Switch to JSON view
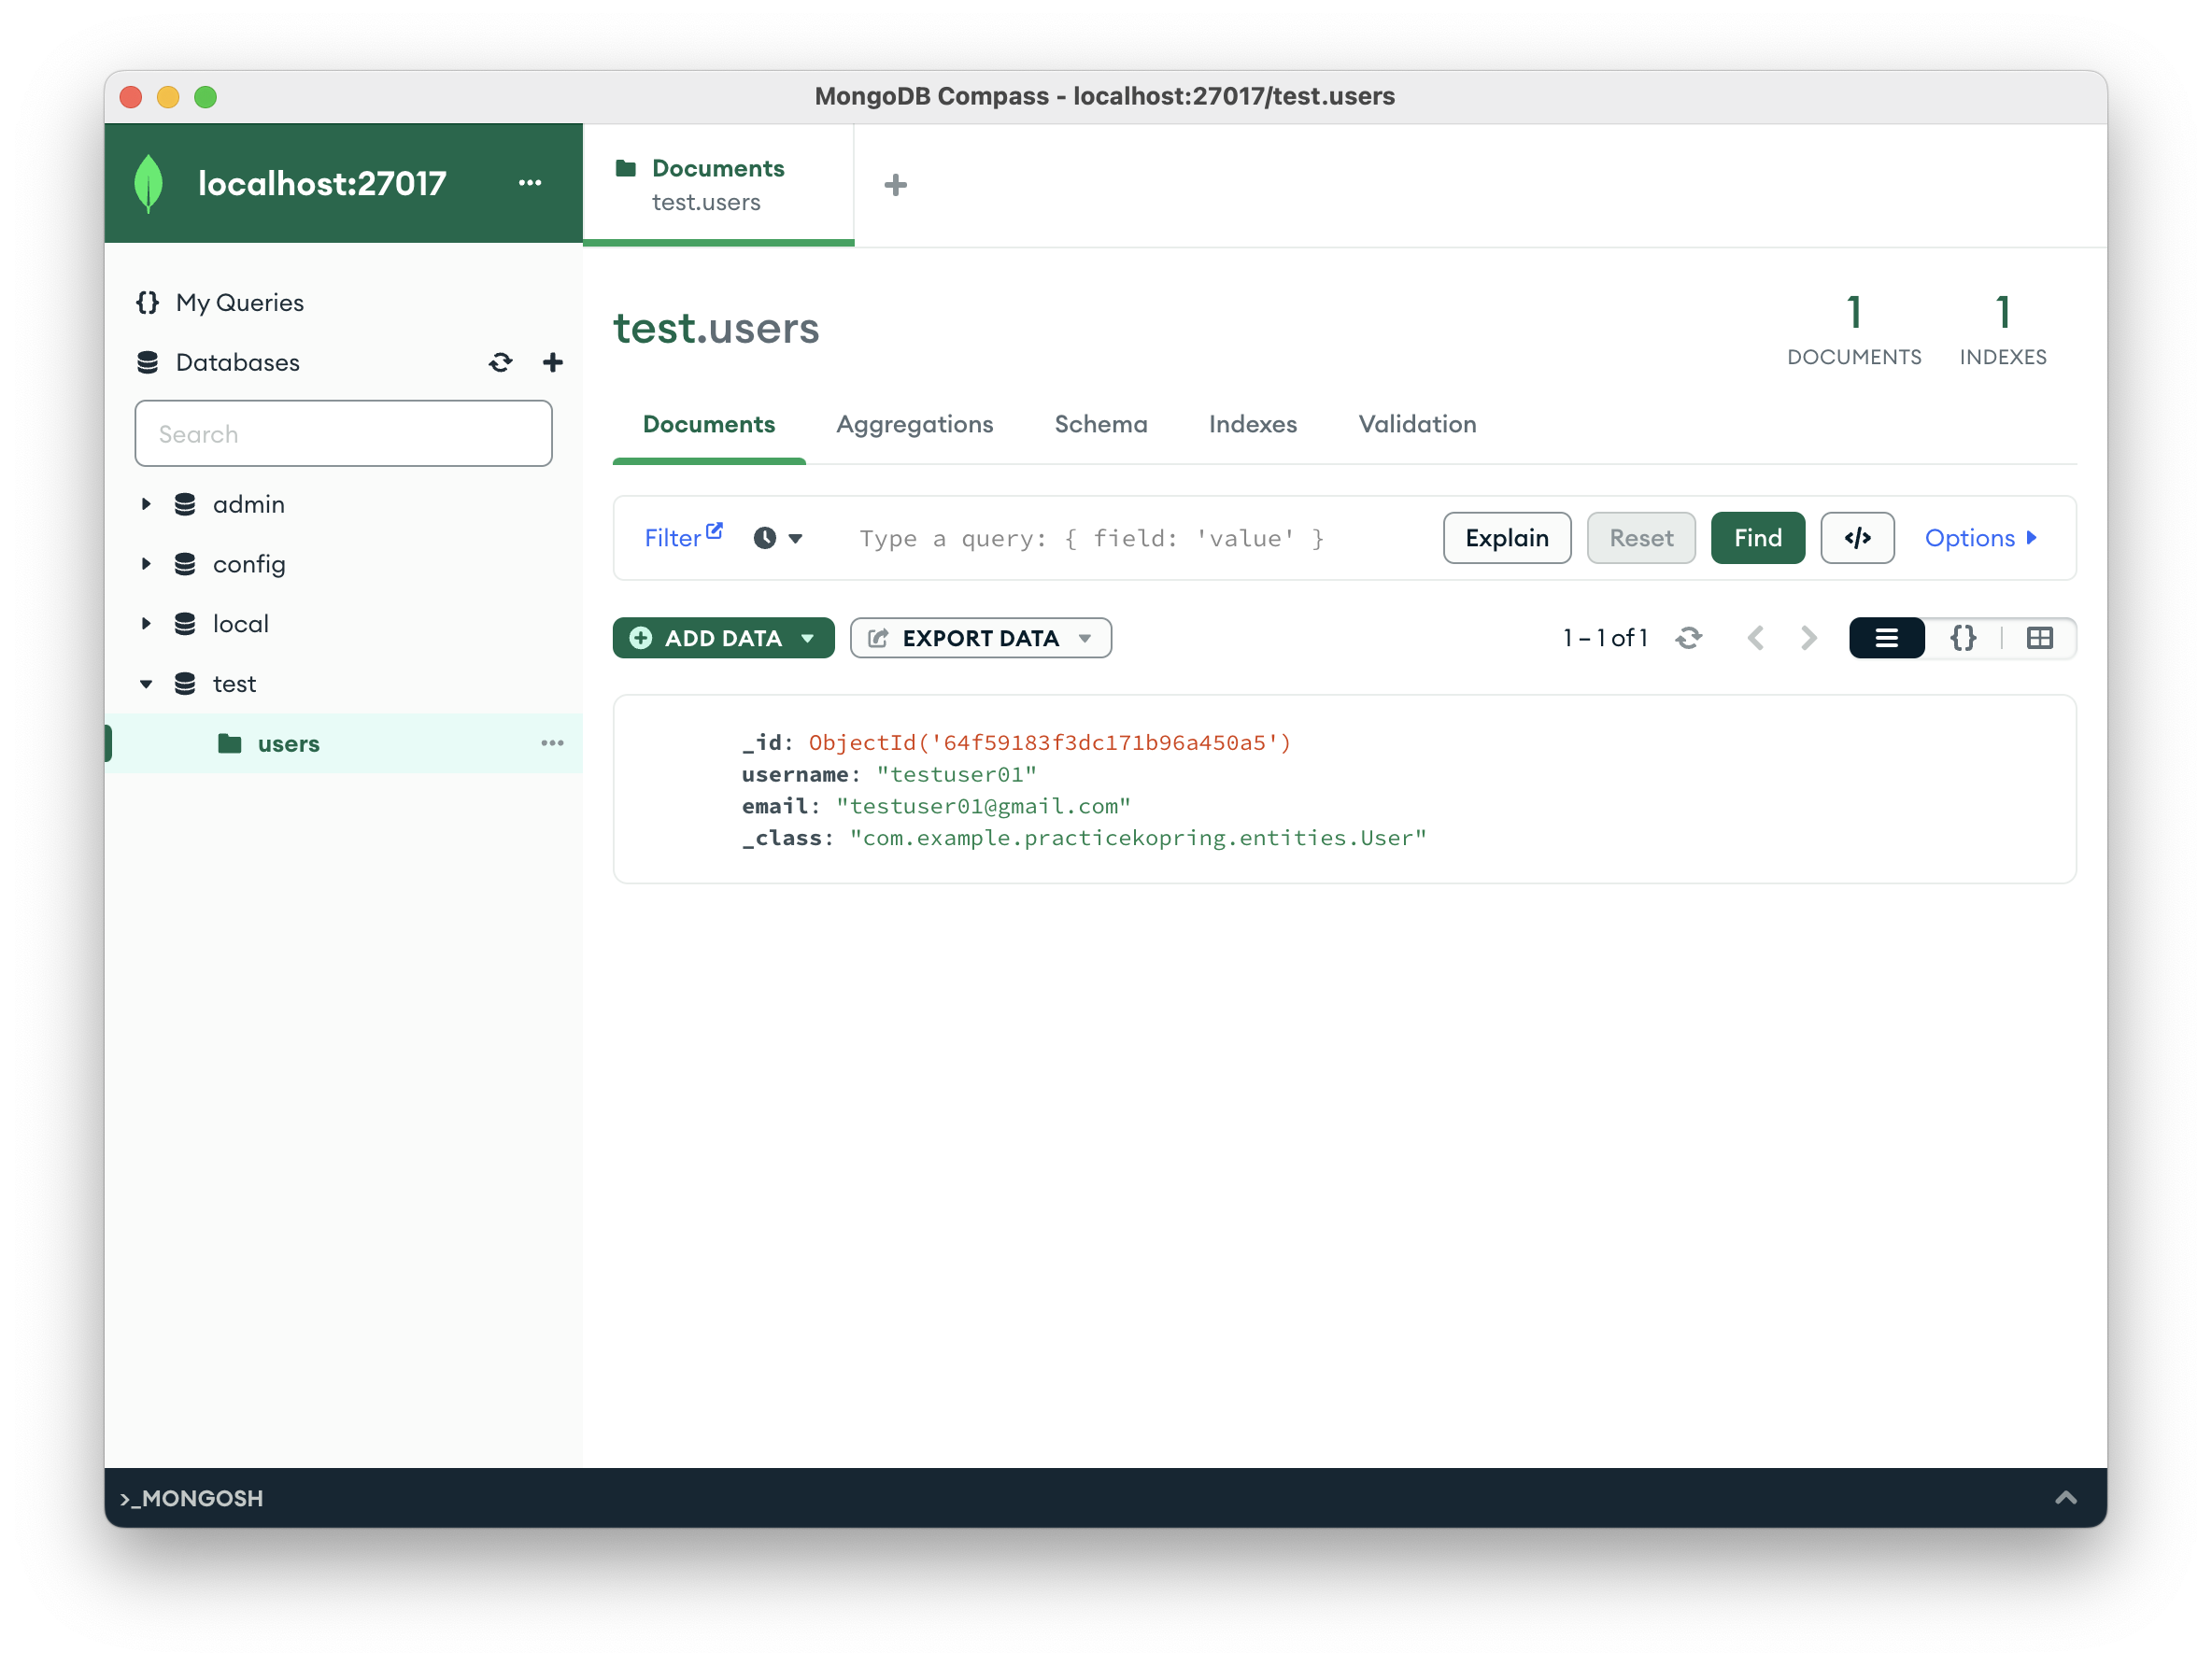 tap(1963, 638)
